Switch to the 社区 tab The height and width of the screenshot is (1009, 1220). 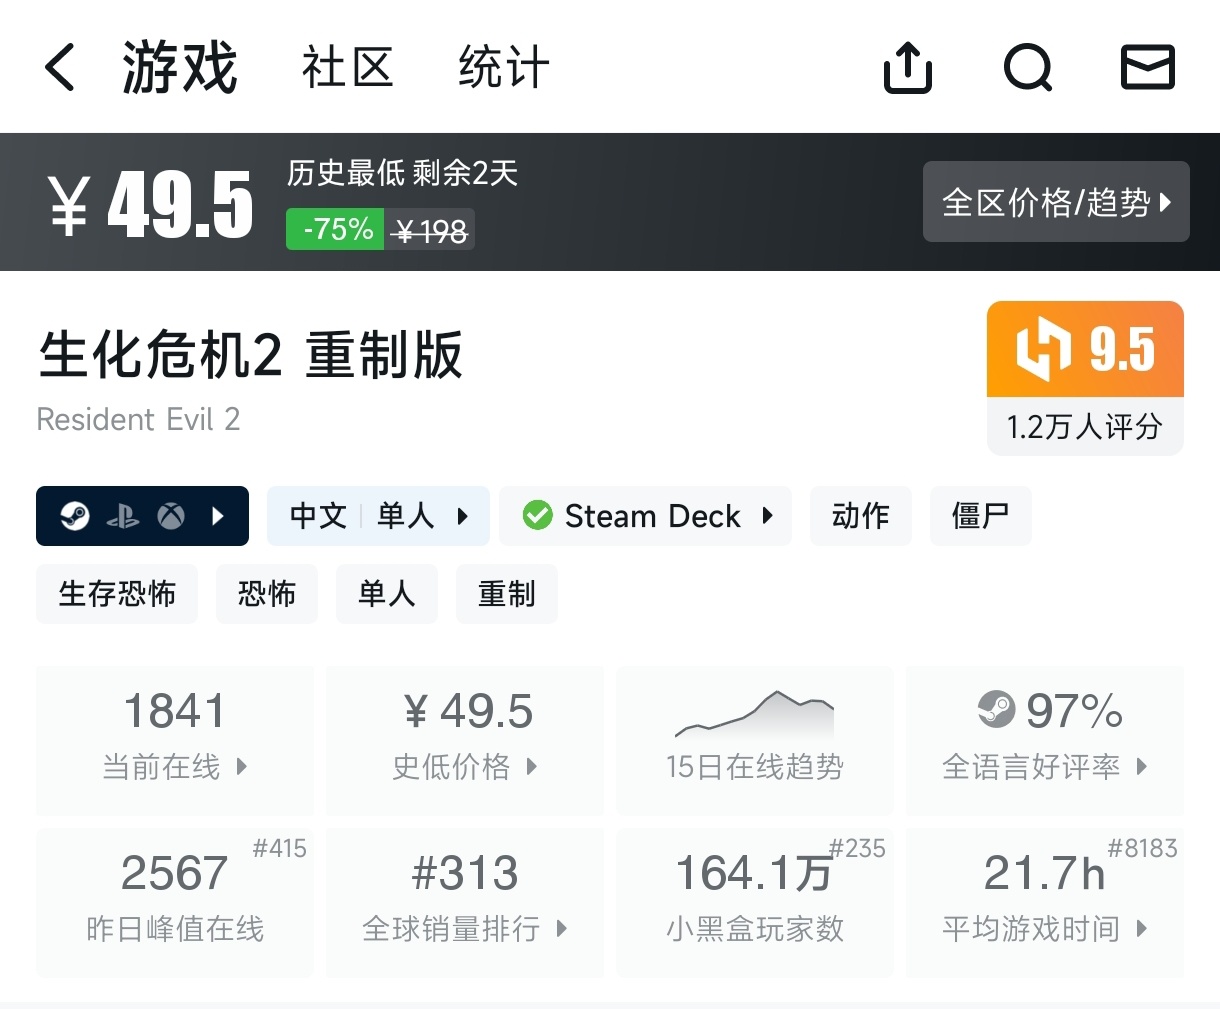[347, 69]
